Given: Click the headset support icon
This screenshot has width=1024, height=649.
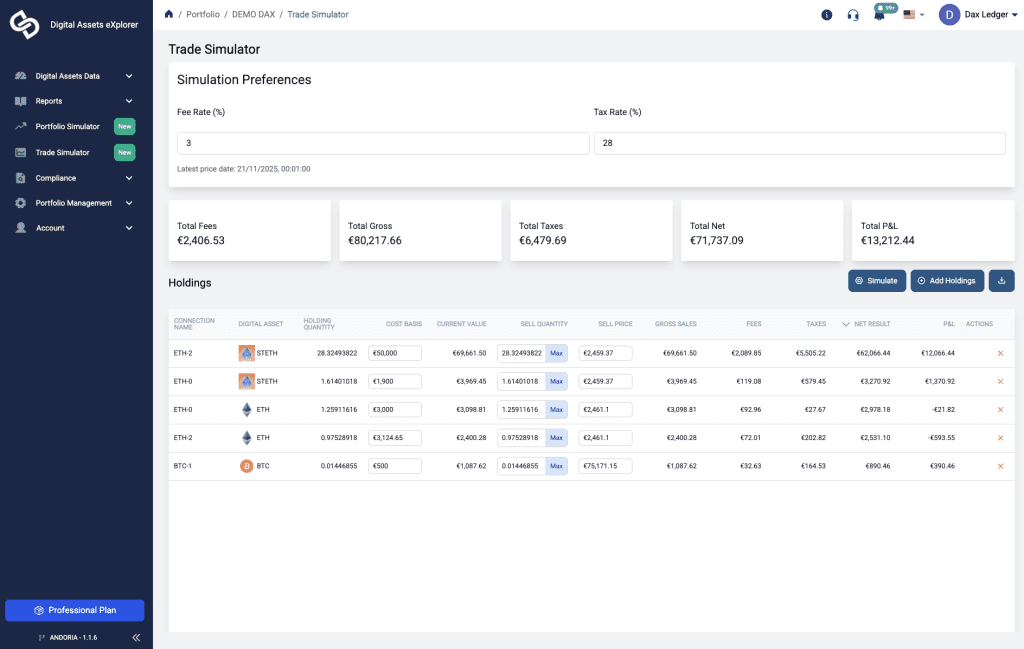Looking at the screenshot, I should [853, 15].
